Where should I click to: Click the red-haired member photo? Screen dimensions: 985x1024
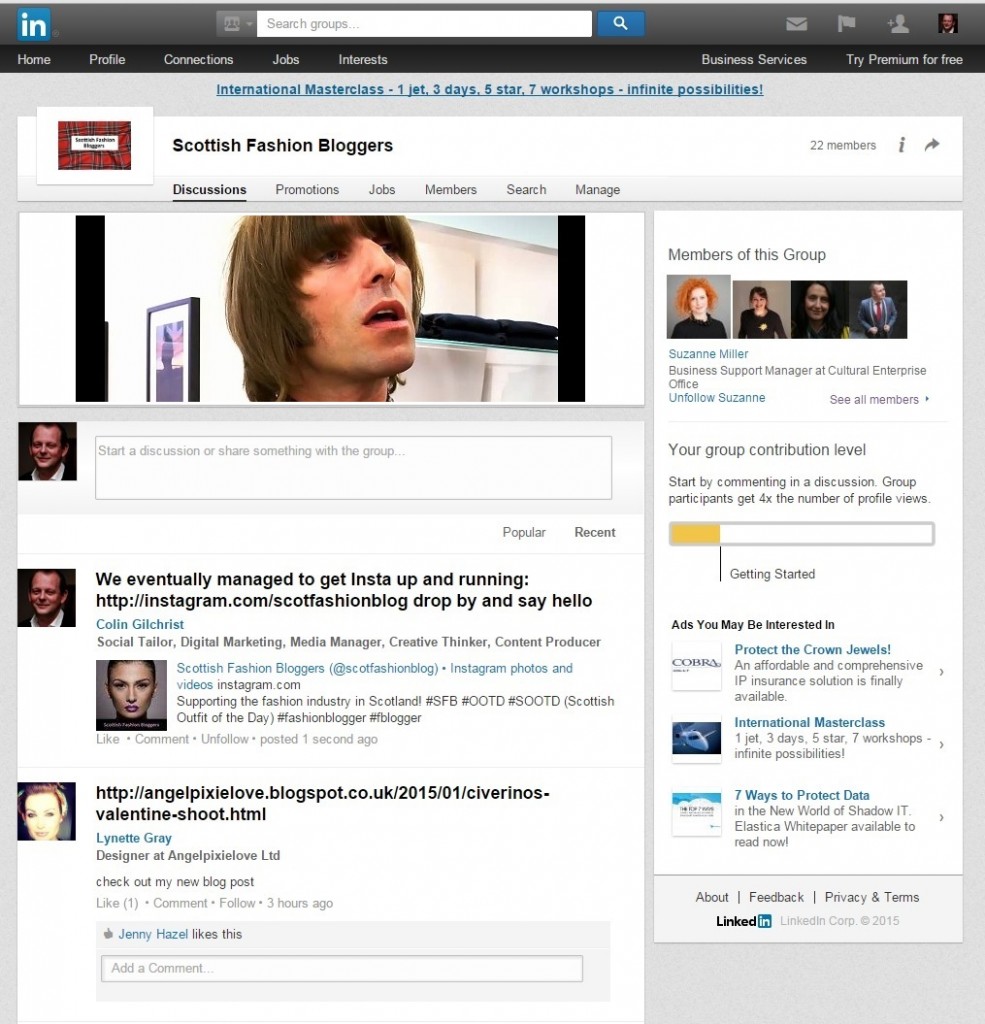pos(698,307)
